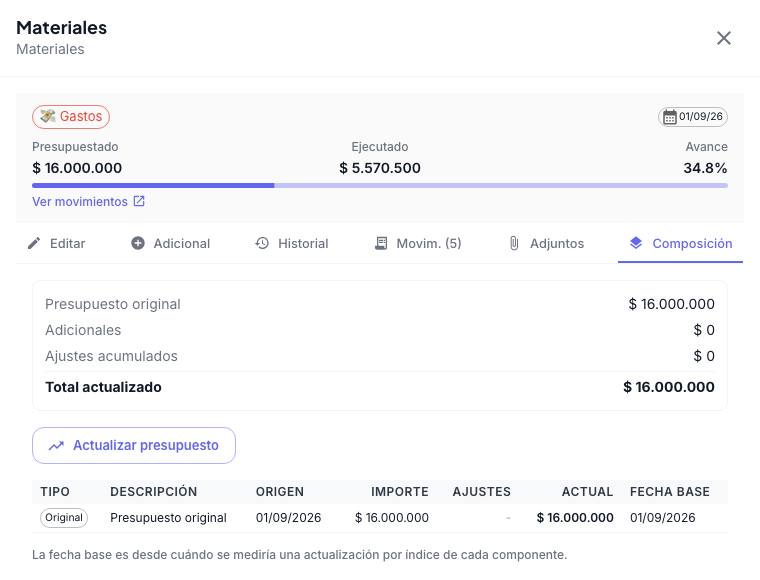The width and height of the screenshot is (760, 580).
Task: Click the bold actual $ 16.000.000 table cell
Action: (575, 517)
